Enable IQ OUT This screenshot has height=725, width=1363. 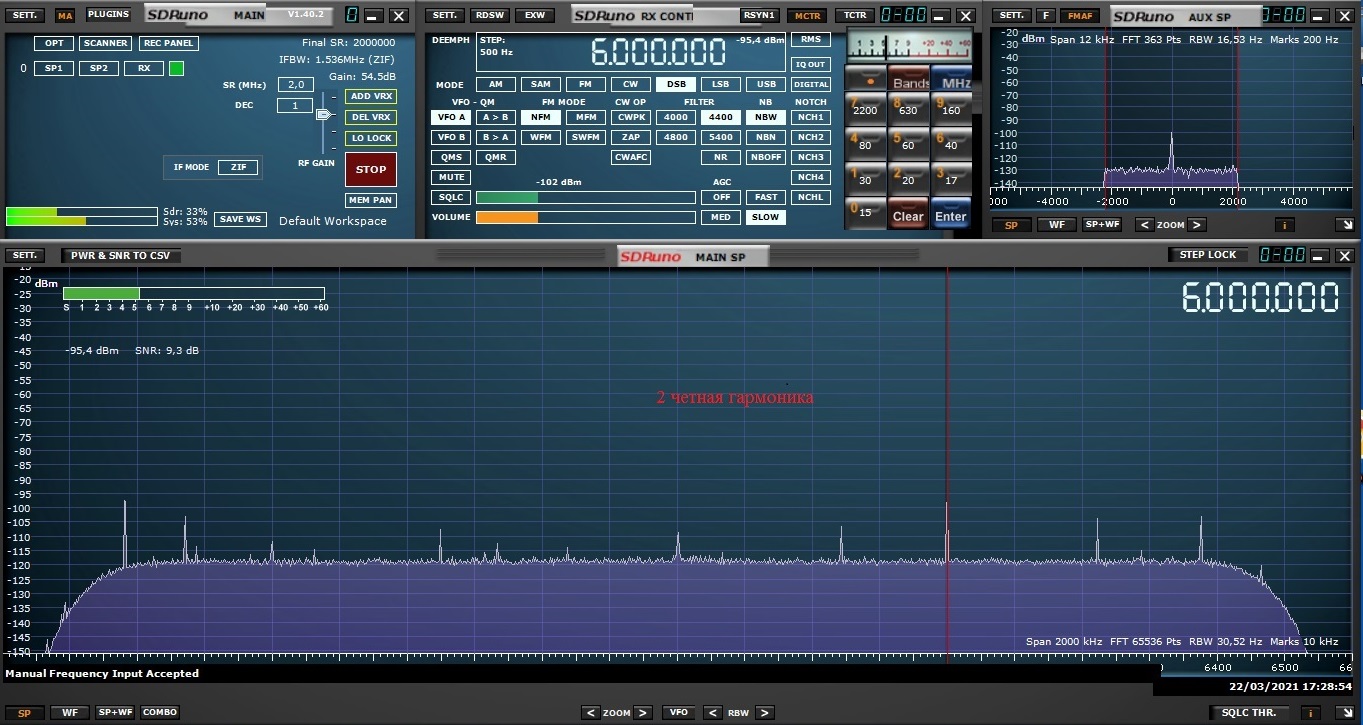pos(811,64)
